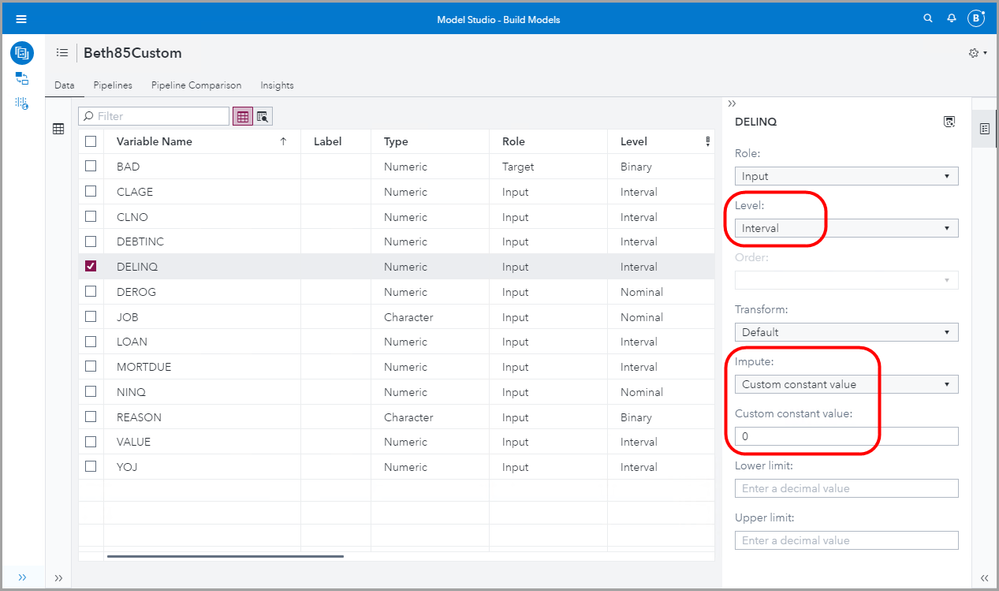Check the NINQ variable checkbox

tap(90, 392)
